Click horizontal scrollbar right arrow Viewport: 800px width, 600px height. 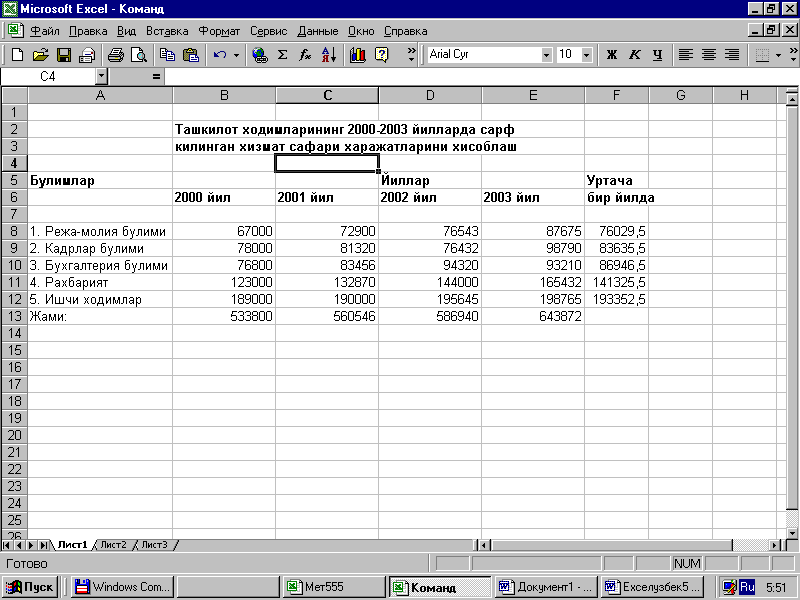776,545
